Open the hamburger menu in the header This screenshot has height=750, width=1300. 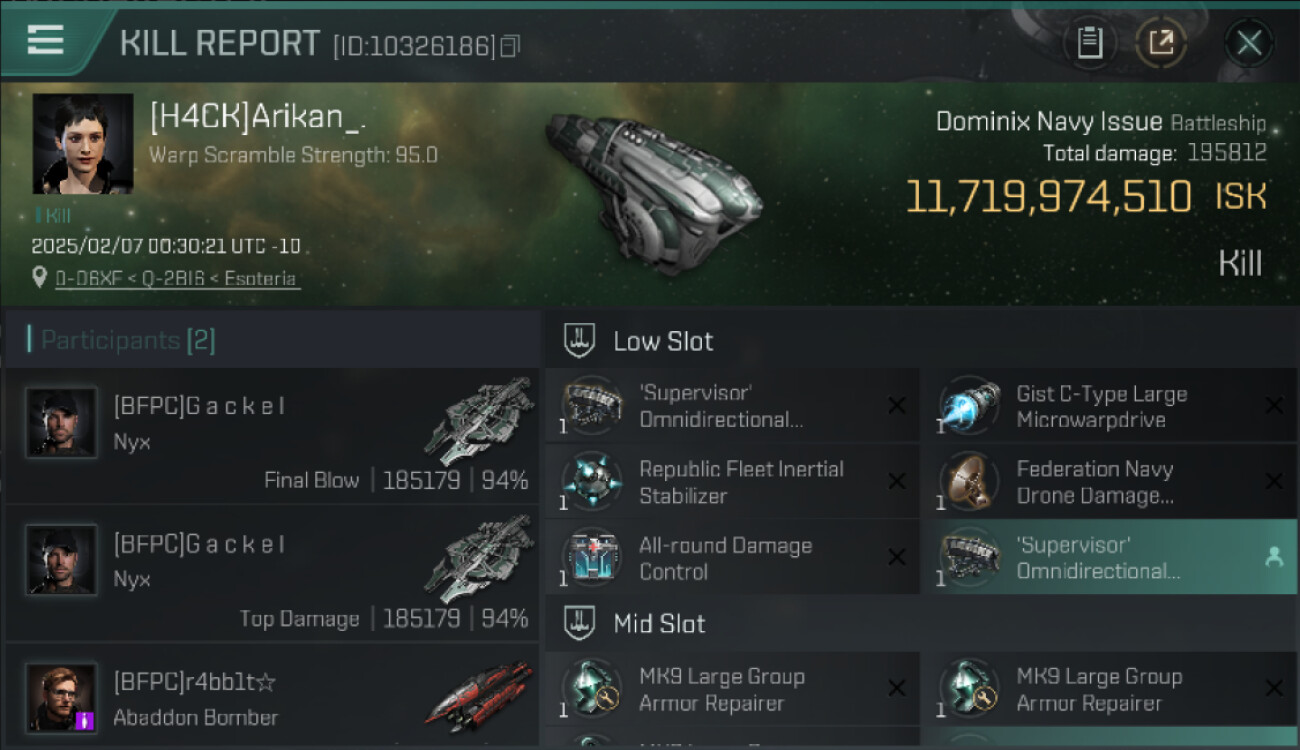point(46,40)
